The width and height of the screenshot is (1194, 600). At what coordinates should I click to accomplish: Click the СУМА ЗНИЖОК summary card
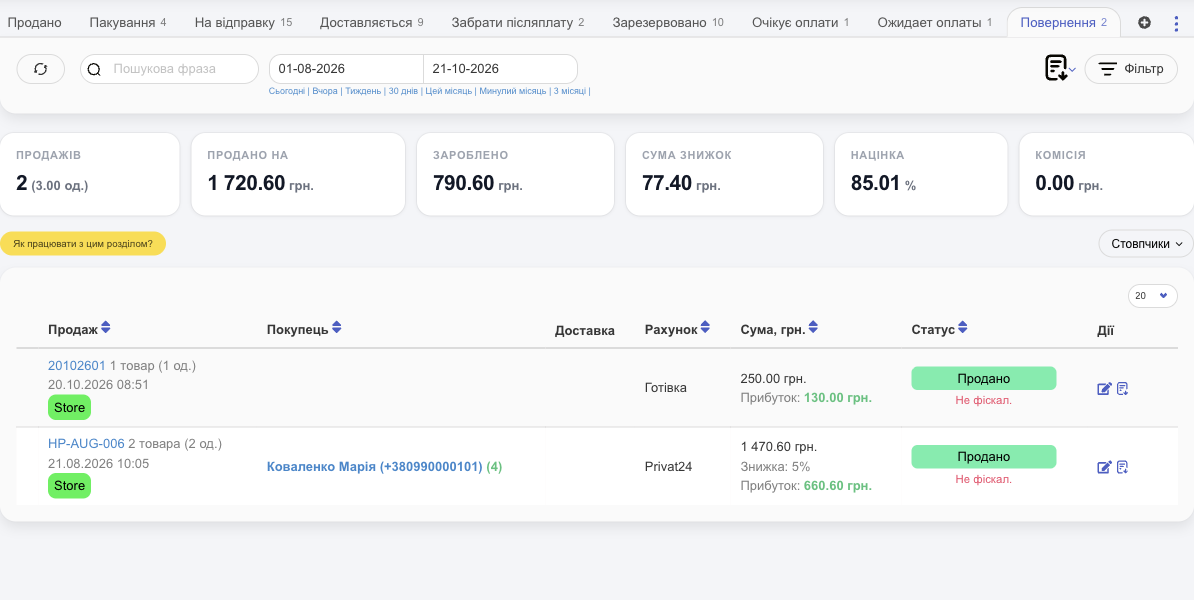724,174
